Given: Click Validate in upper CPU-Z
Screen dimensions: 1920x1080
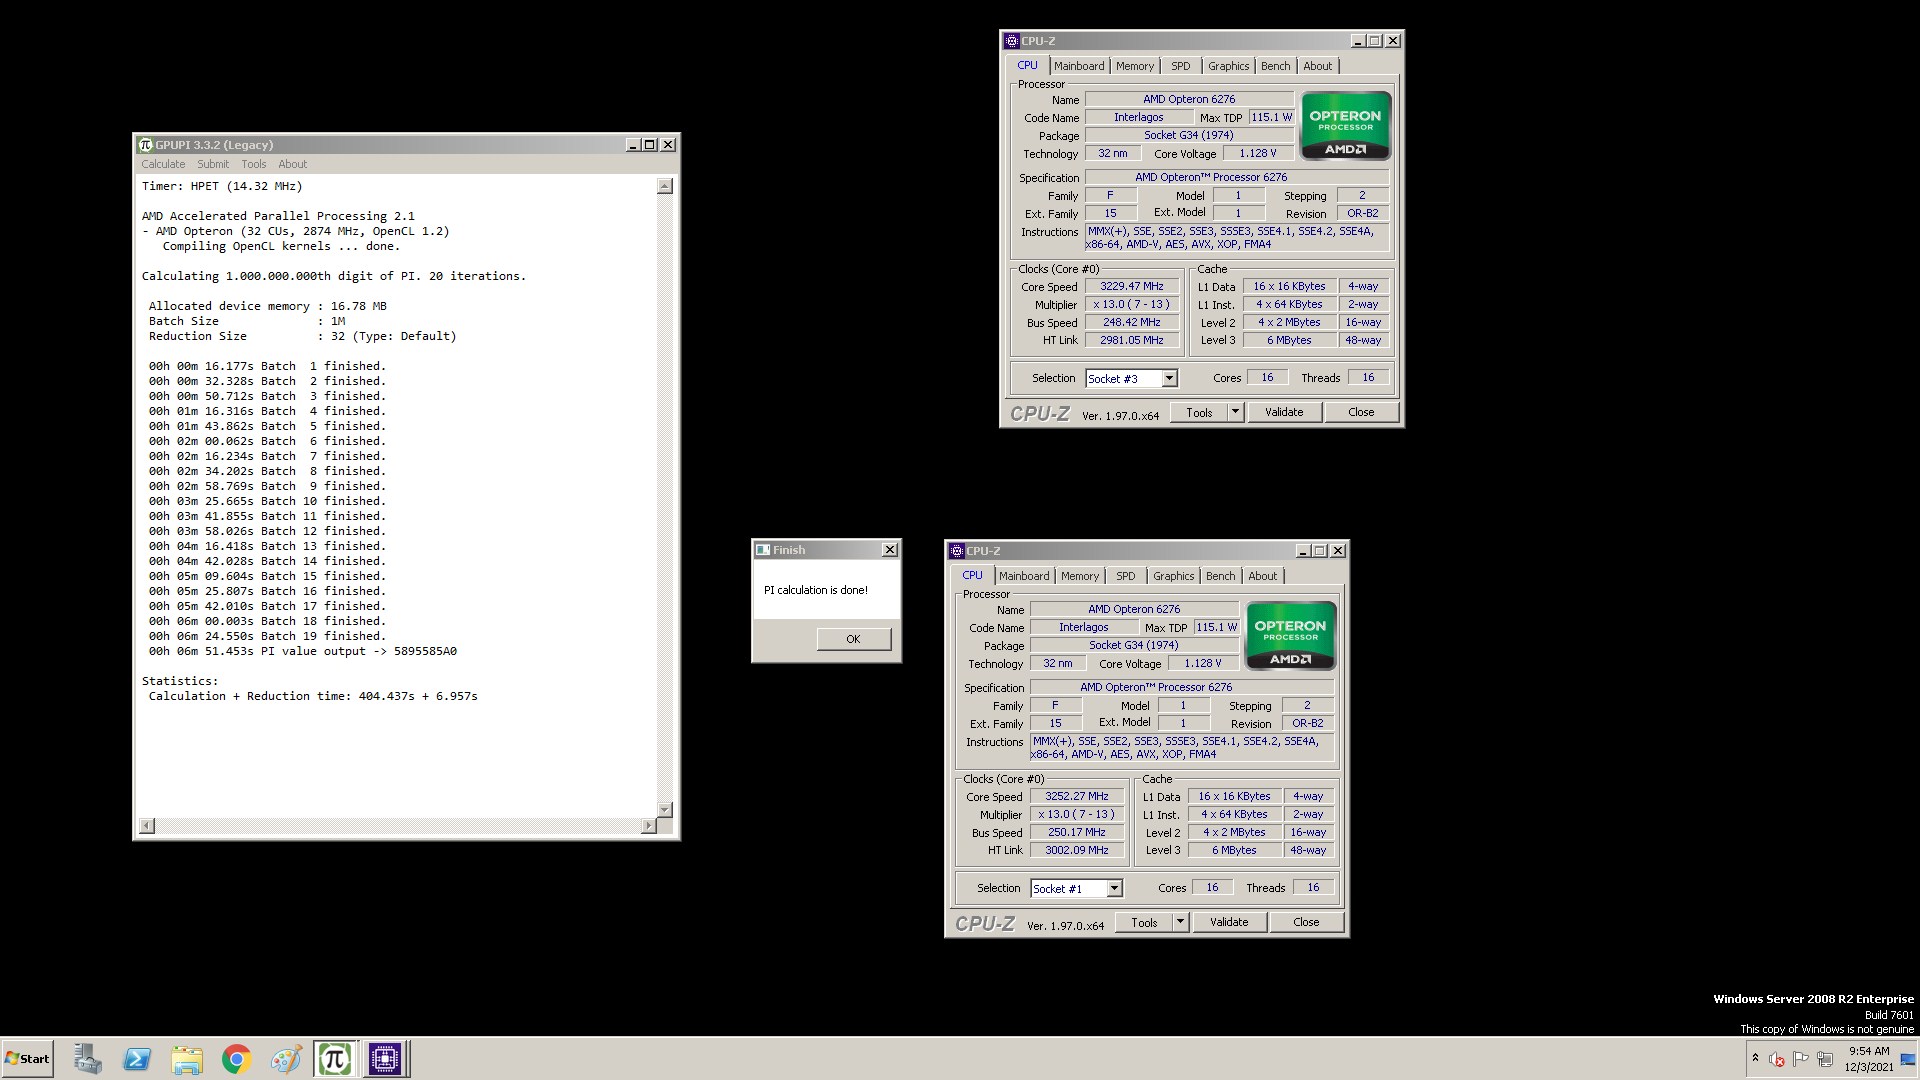Looking at the screenshot, I should coord(1284,412).
